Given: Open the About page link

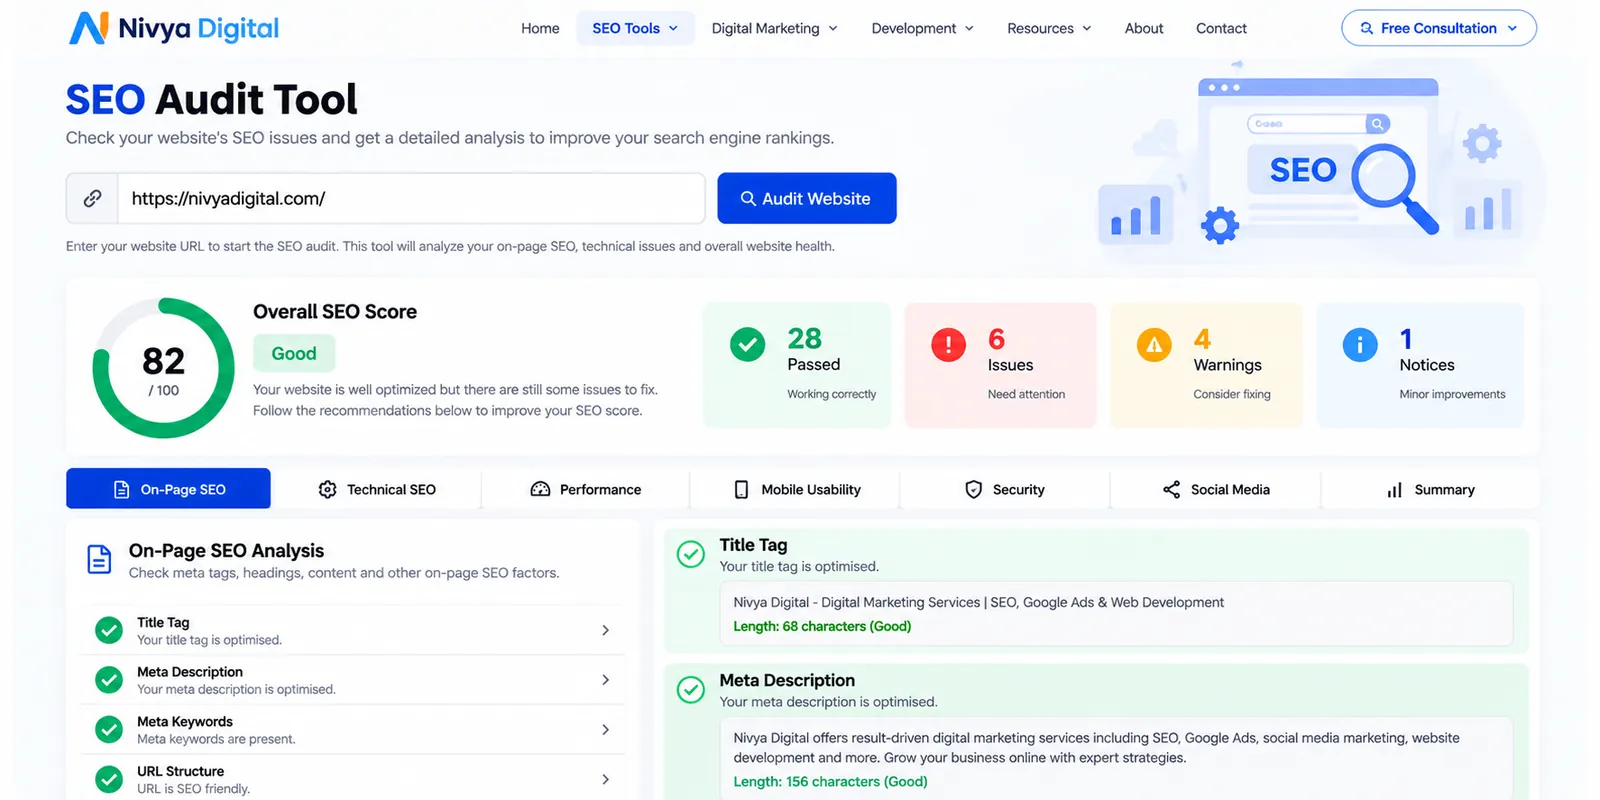Looking at the screenshot, I should [1144, 28].
